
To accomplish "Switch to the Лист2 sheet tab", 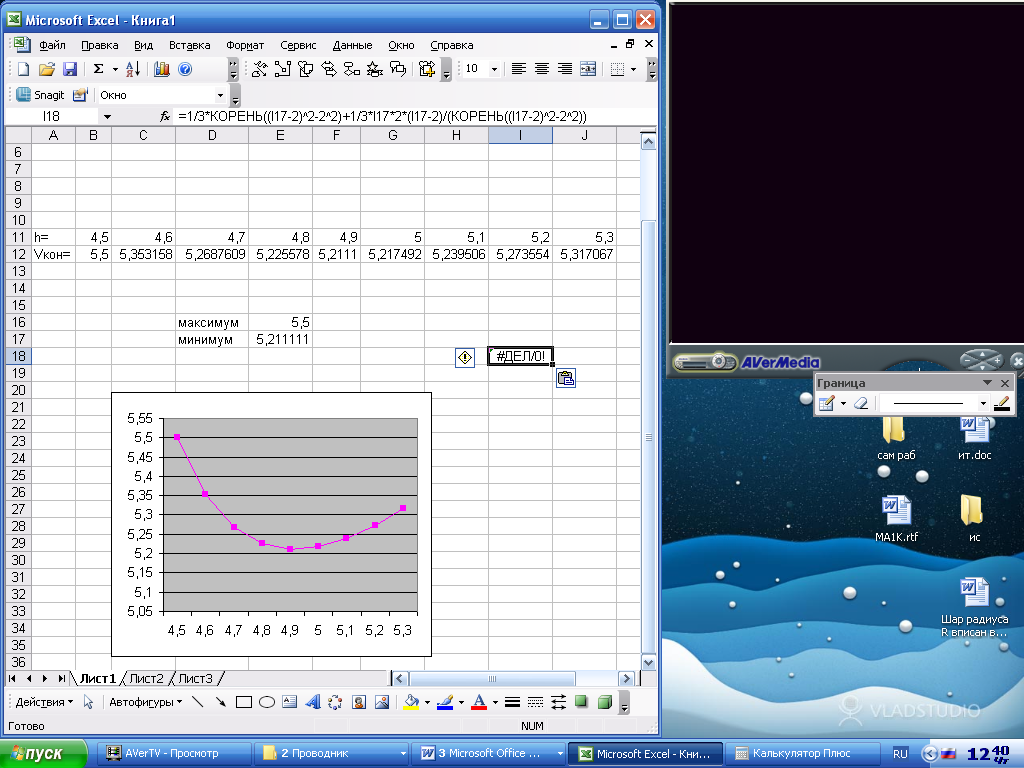I will (146, 678).
